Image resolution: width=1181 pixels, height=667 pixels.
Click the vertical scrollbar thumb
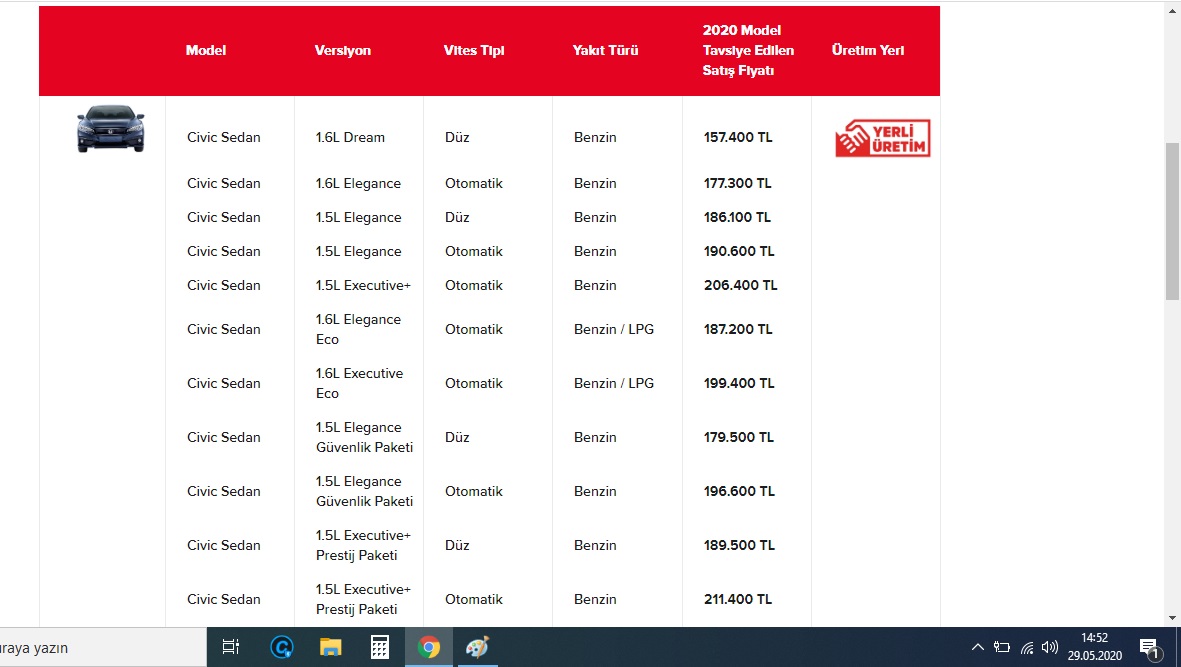pyautogui.click(x=1172, y=221)
